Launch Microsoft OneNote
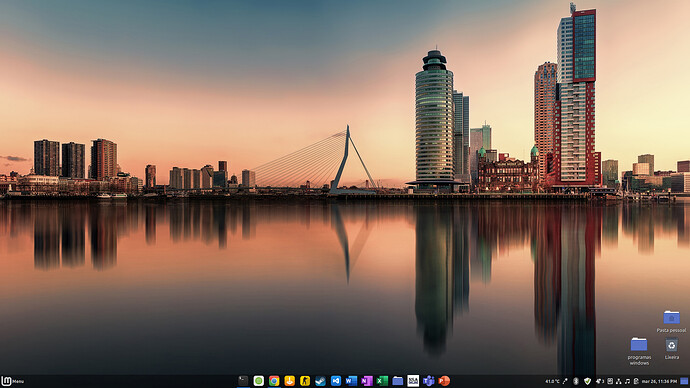 367,381
